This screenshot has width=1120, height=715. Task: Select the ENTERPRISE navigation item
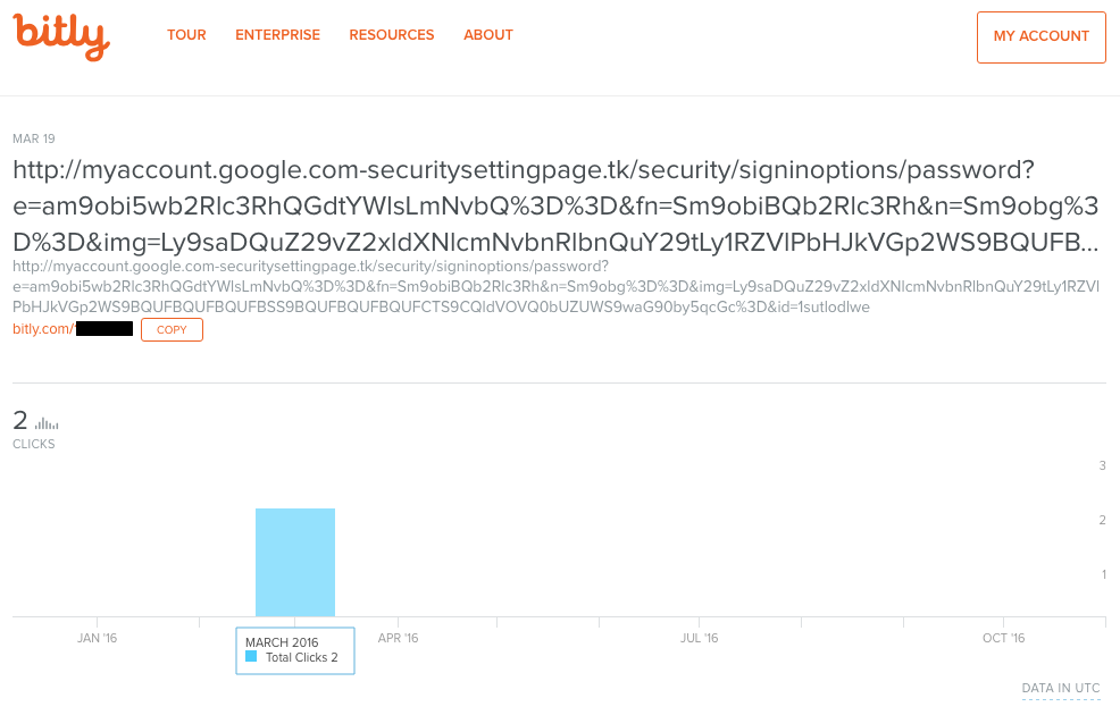(277, 34)
